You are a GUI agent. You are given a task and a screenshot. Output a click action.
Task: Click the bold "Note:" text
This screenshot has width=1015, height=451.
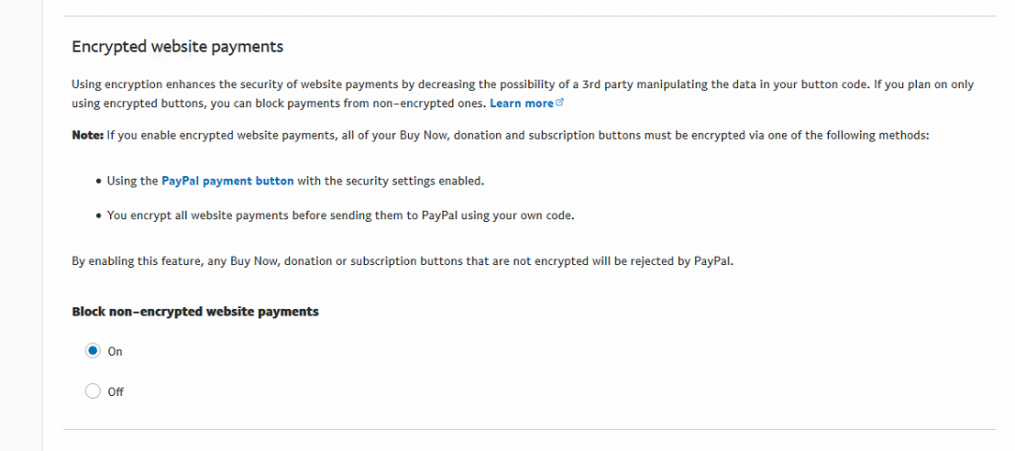[x=88, y=135]
